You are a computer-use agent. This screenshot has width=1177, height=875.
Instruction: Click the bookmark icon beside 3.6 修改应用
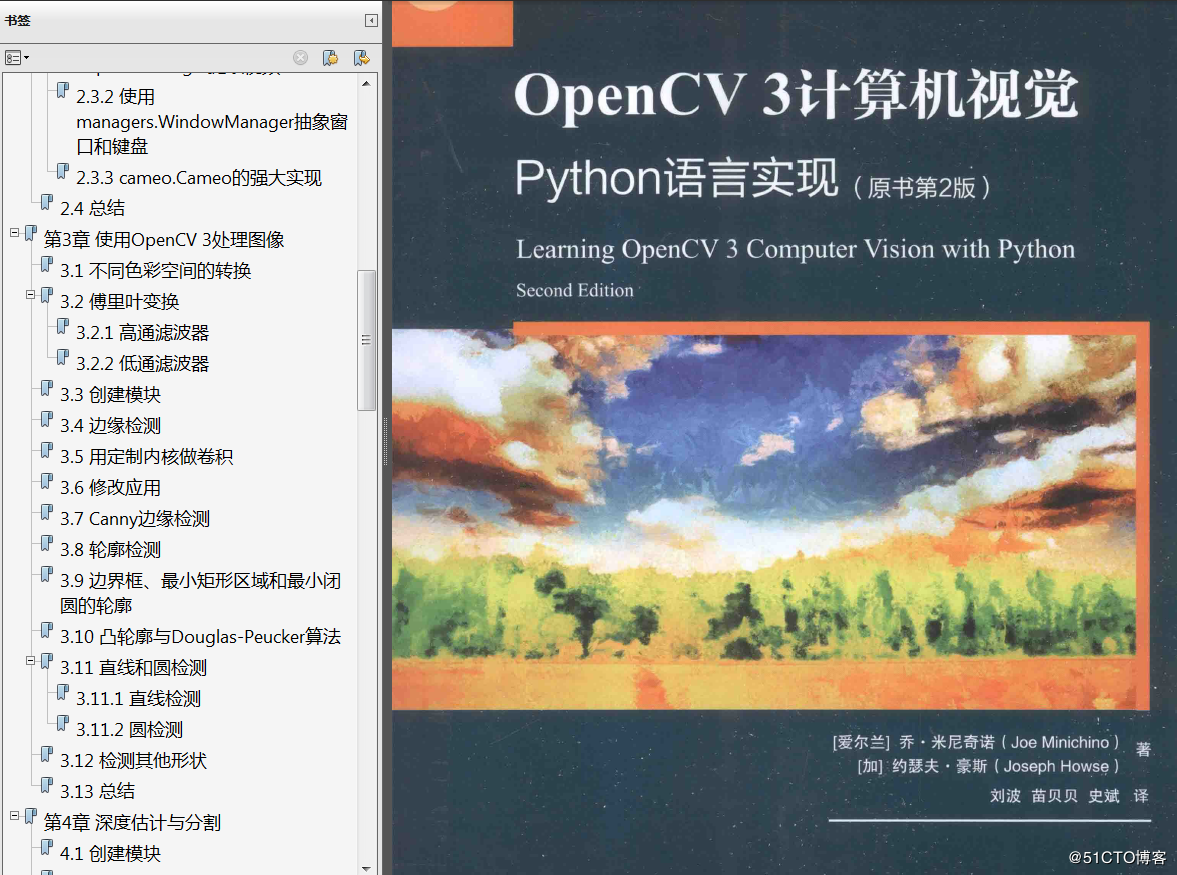tap(47, 482)
